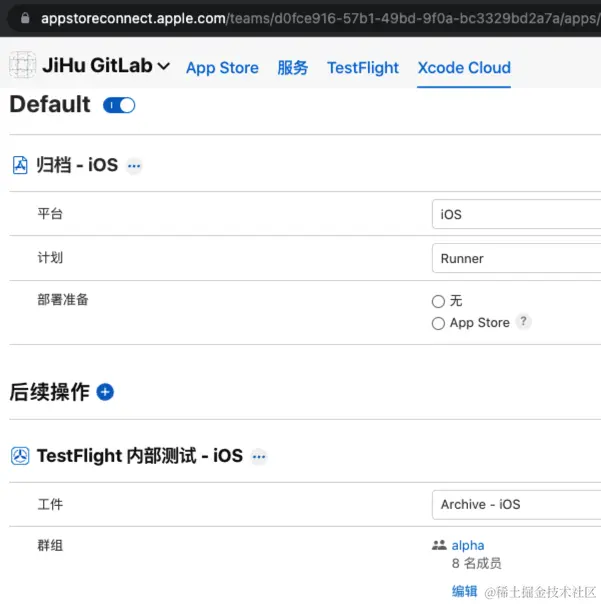Viewport: 601px width, 604px height.
Task: Click the JiHu GitLab app icon
Action: 22,65
